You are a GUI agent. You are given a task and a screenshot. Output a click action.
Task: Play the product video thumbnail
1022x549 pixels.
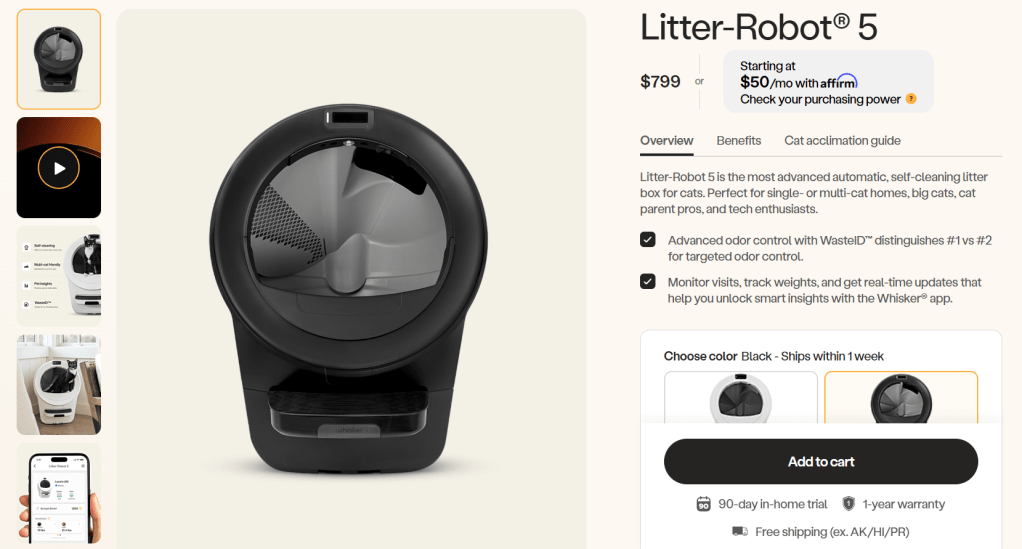[x=59, y=168]
